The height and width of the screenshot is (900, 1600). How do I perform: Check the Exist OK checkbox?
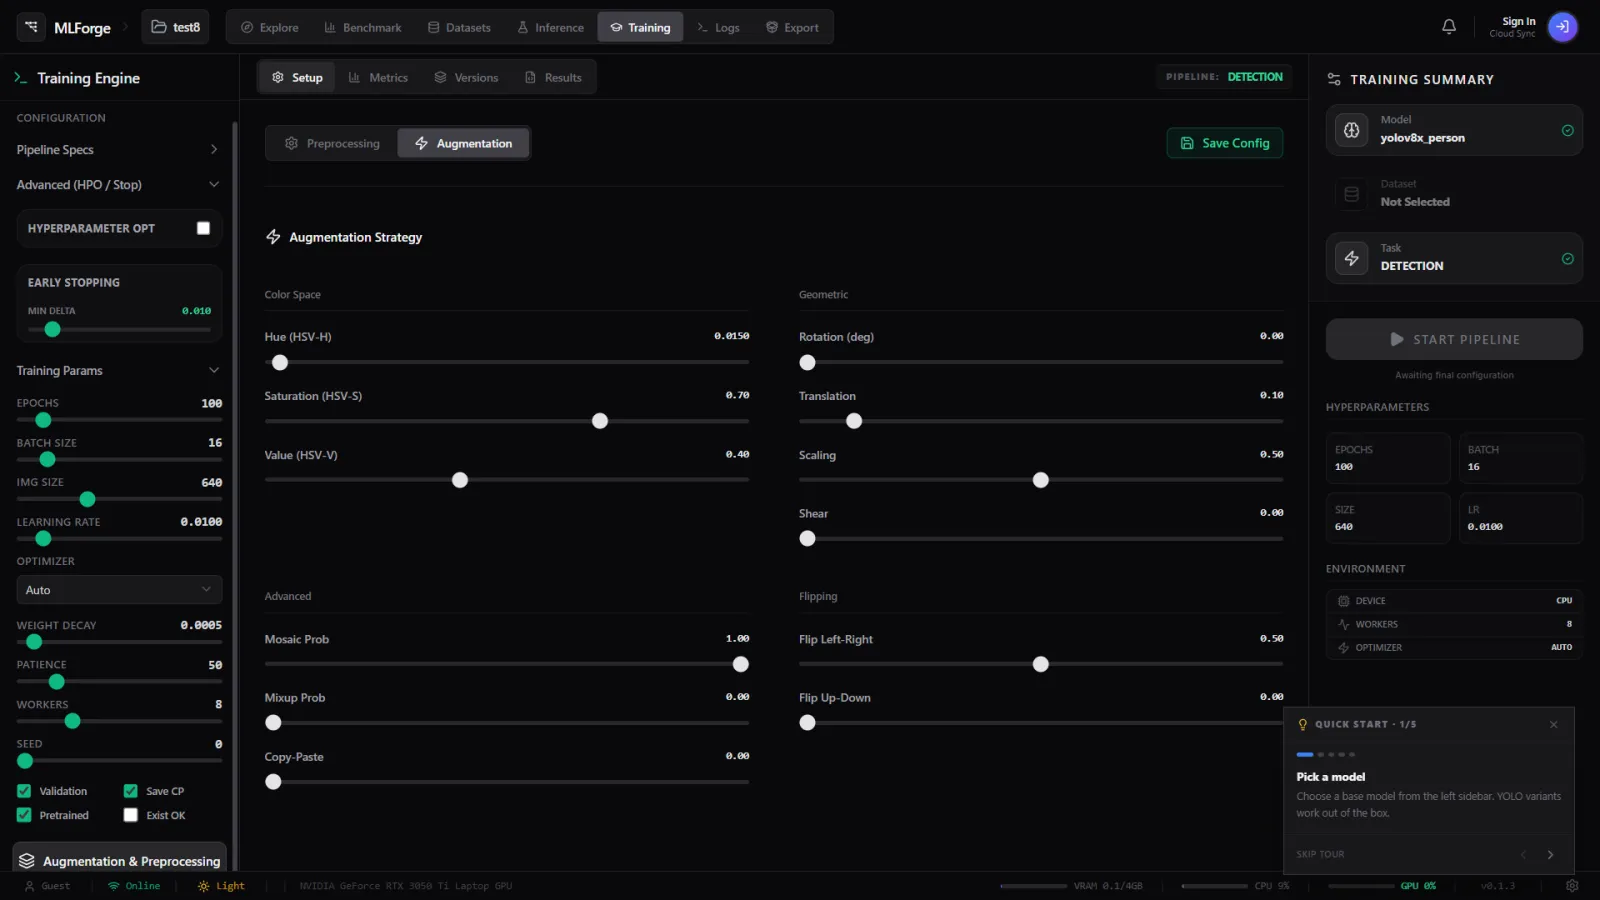click(x=130, y=815)
